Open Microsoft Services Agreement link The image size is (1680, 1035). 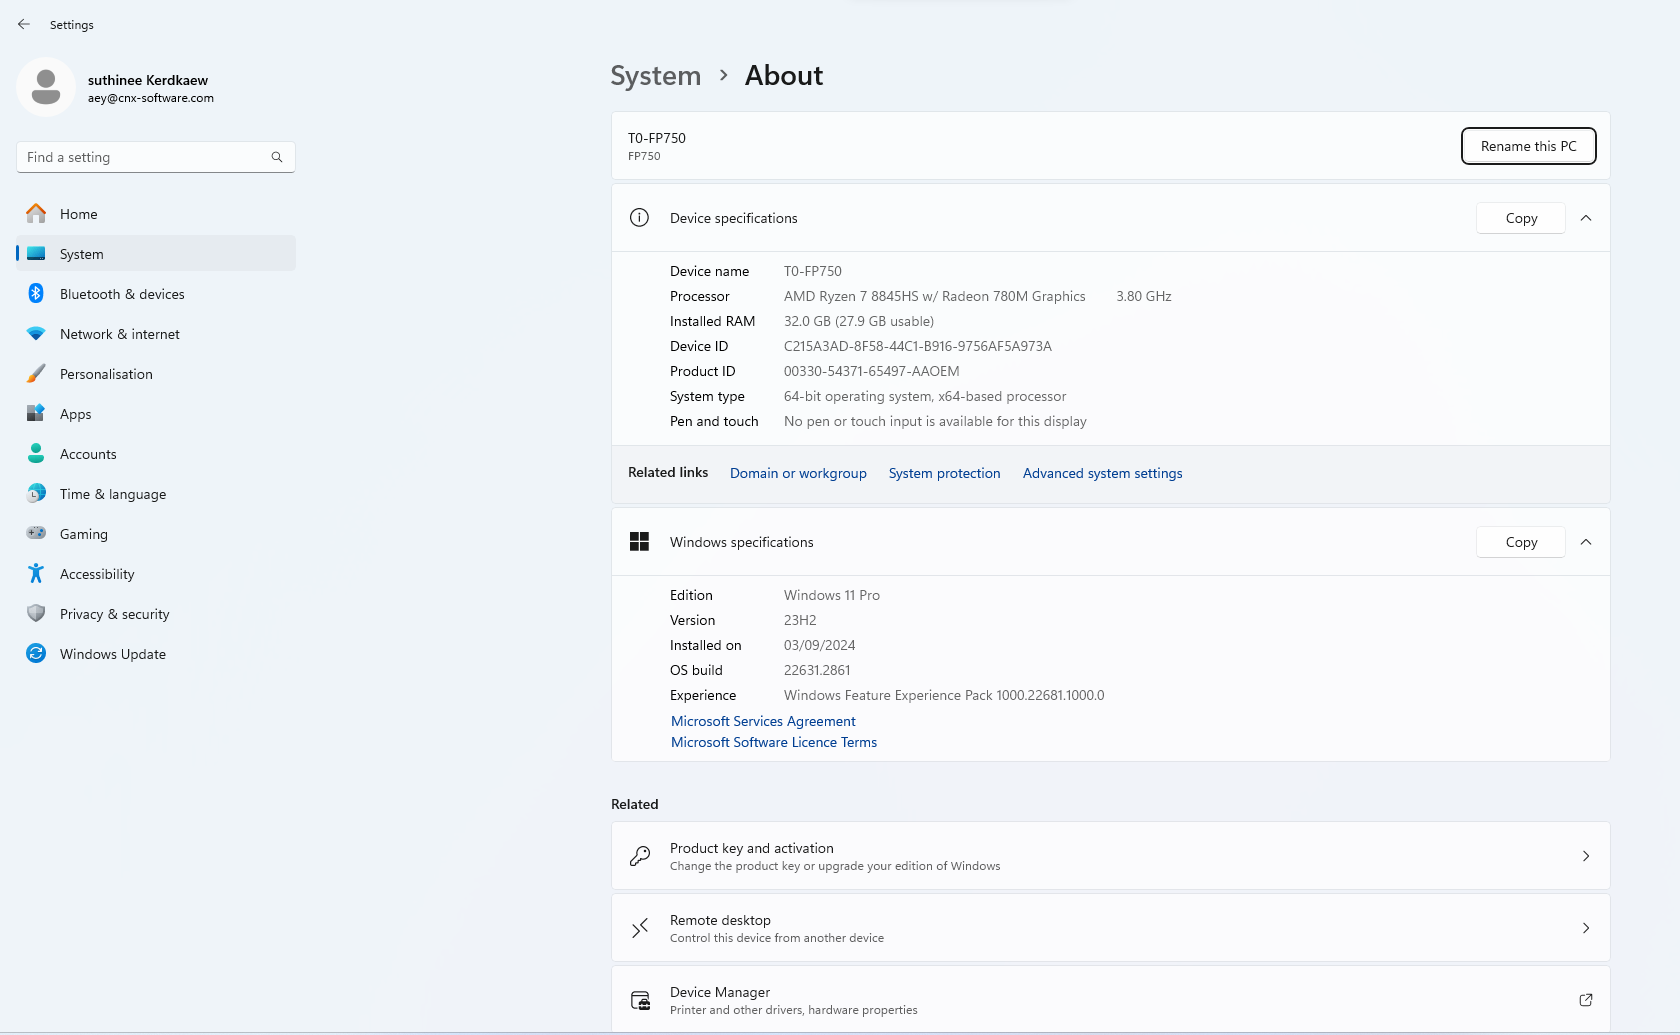(x=763, y=721)
